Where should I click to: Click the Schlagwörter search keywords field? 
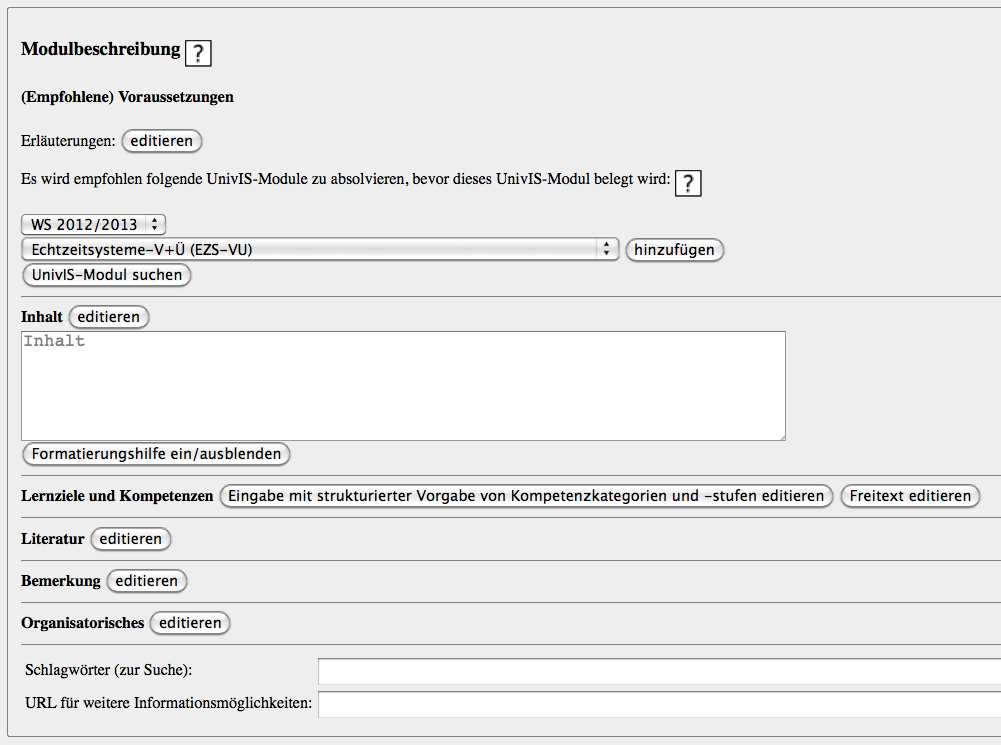pyautogui.click(x=658, y=671)
